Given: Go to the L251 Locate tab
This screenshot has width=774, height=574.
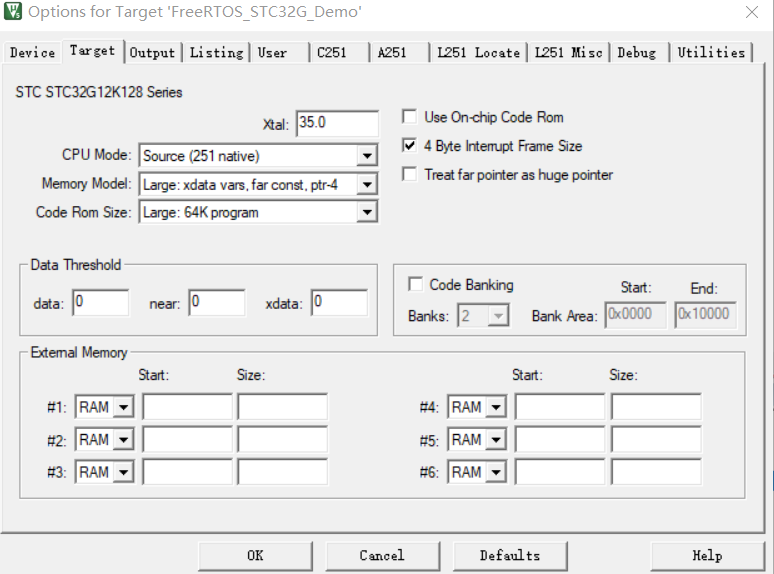Looking at the screenshot, I should 478,53.
